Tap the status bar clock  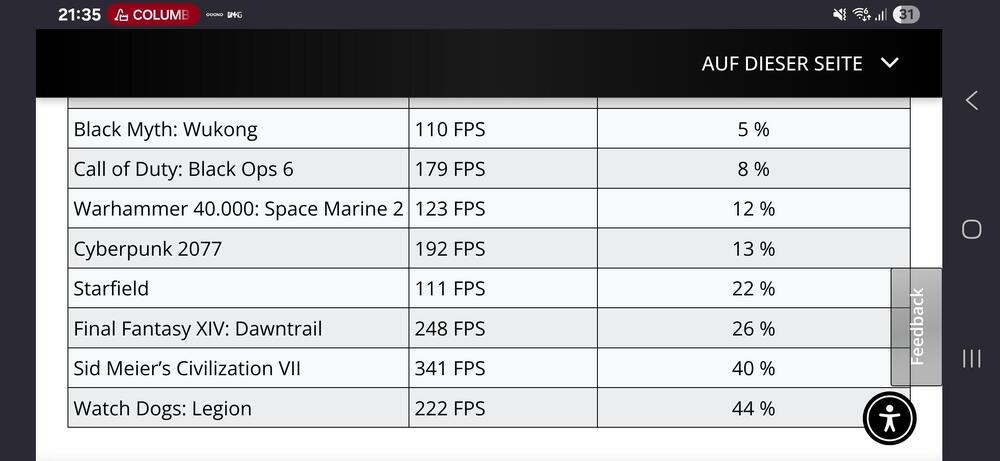pyautogui.click(x=79, y=15)
